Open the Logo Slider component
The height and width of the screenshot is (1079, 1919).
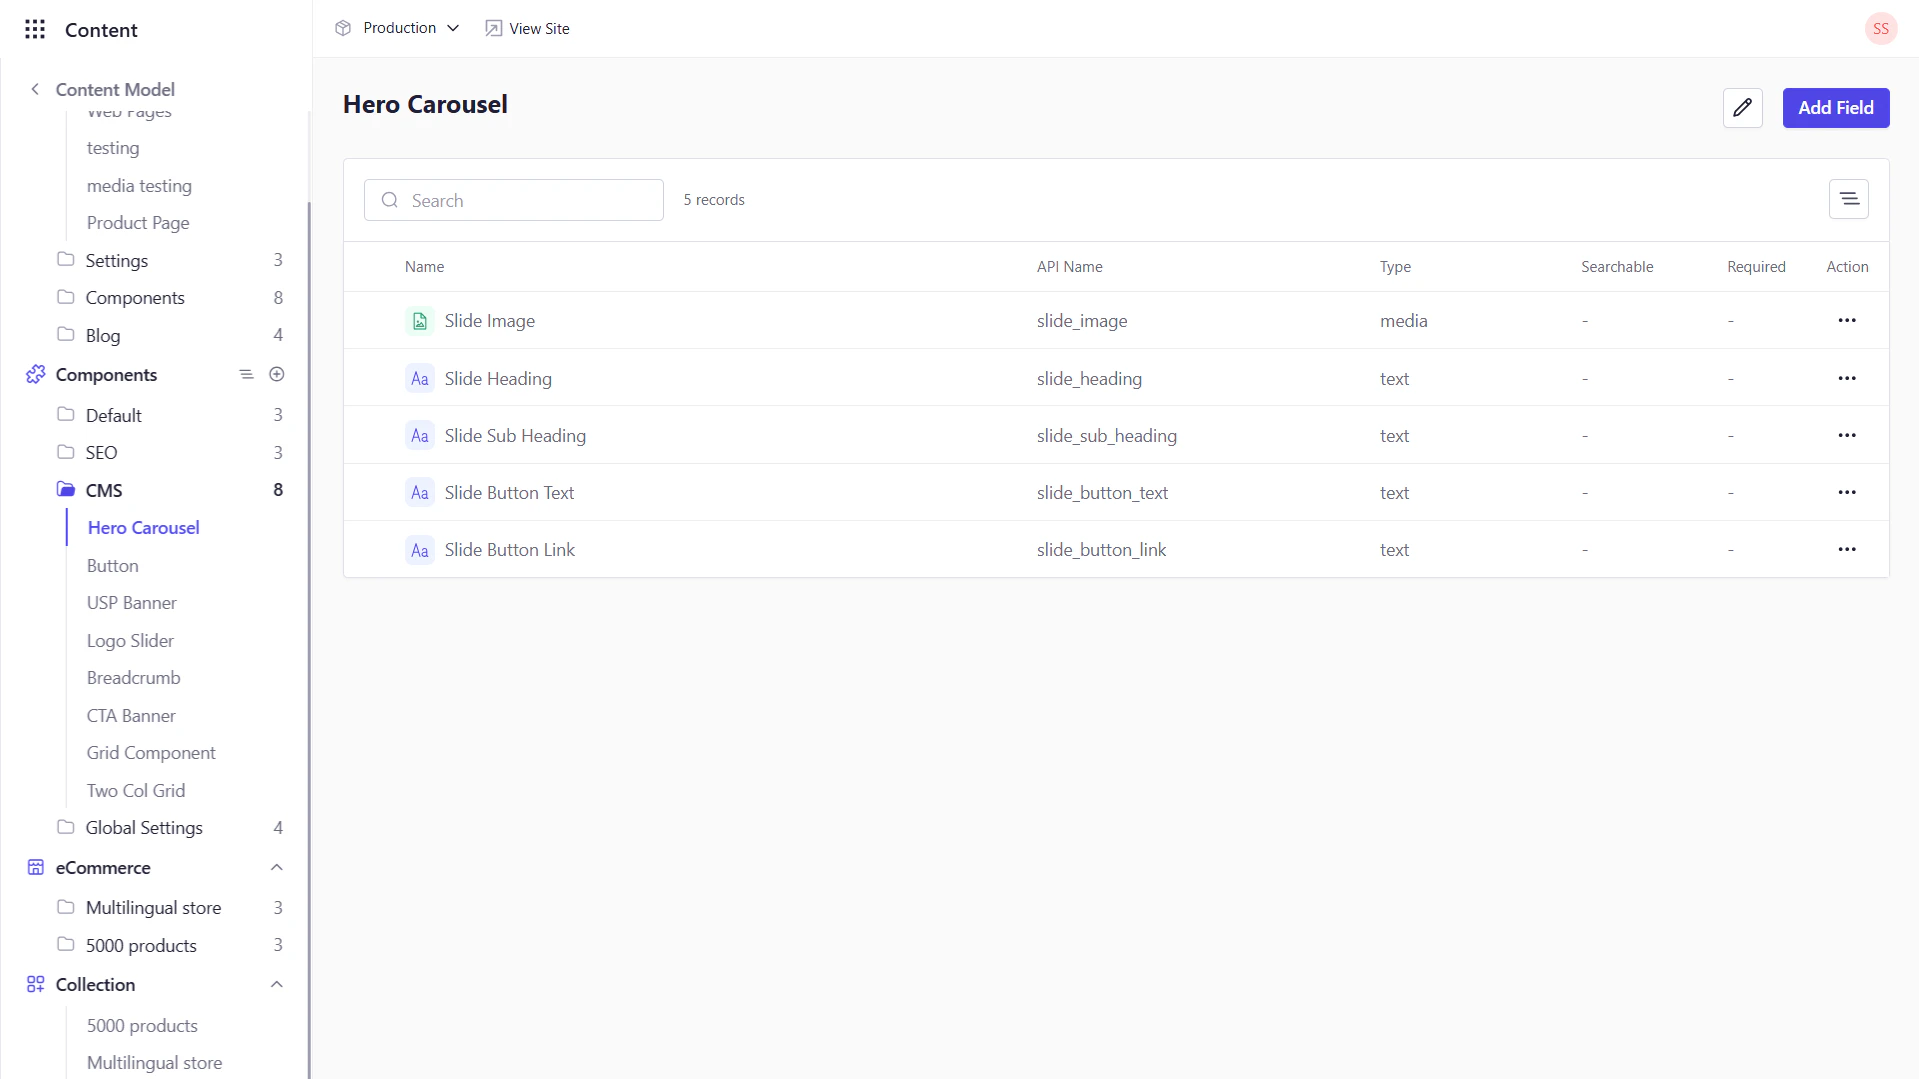click(130, 641)
